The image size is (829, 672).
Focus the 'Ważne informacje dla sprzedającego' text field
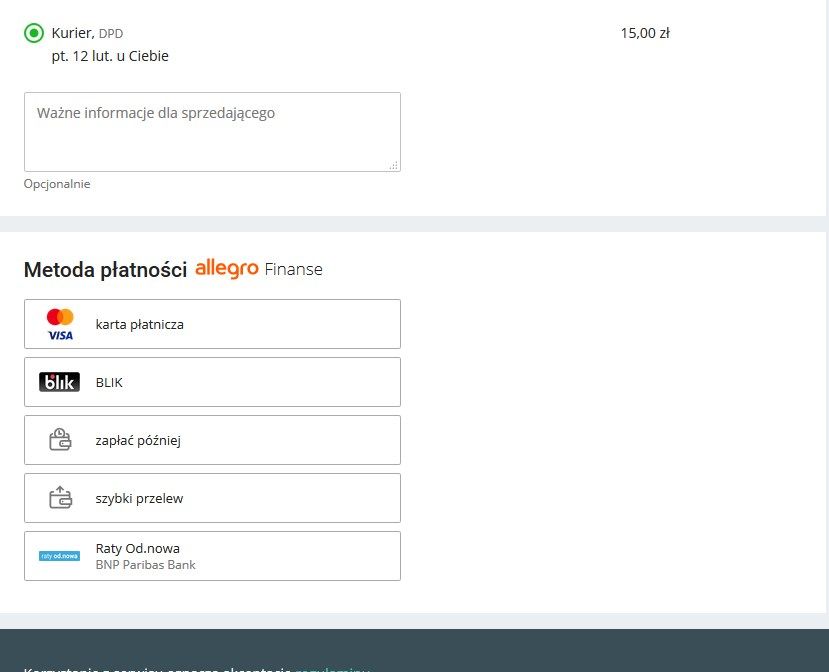[x=212, y=132]
